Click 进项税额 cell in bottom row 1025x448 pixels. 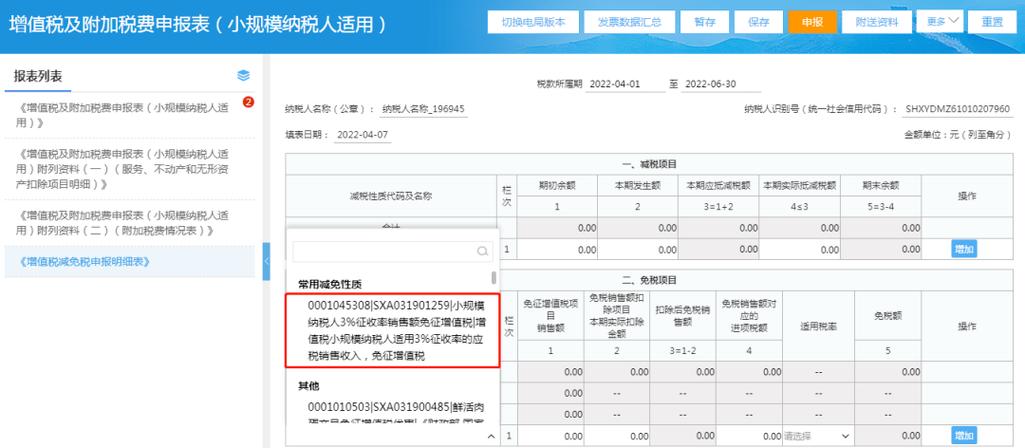click(749, 436)
